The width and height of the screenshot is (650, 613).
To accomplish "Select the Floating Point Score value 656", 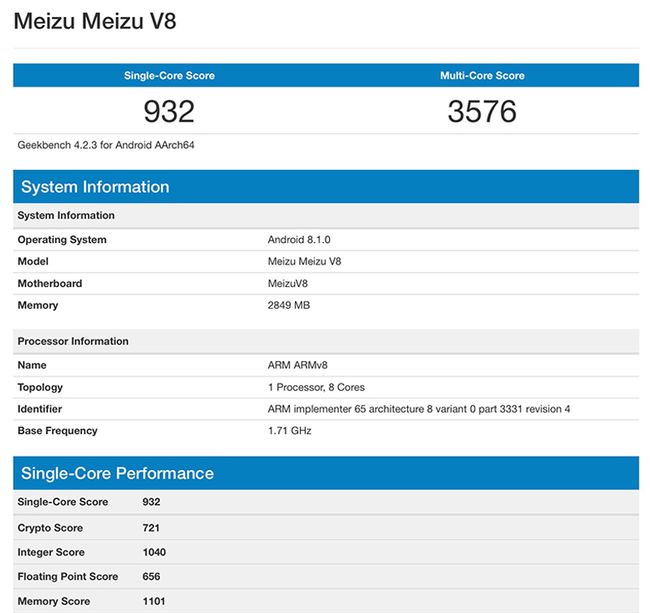I will point(151,577).
